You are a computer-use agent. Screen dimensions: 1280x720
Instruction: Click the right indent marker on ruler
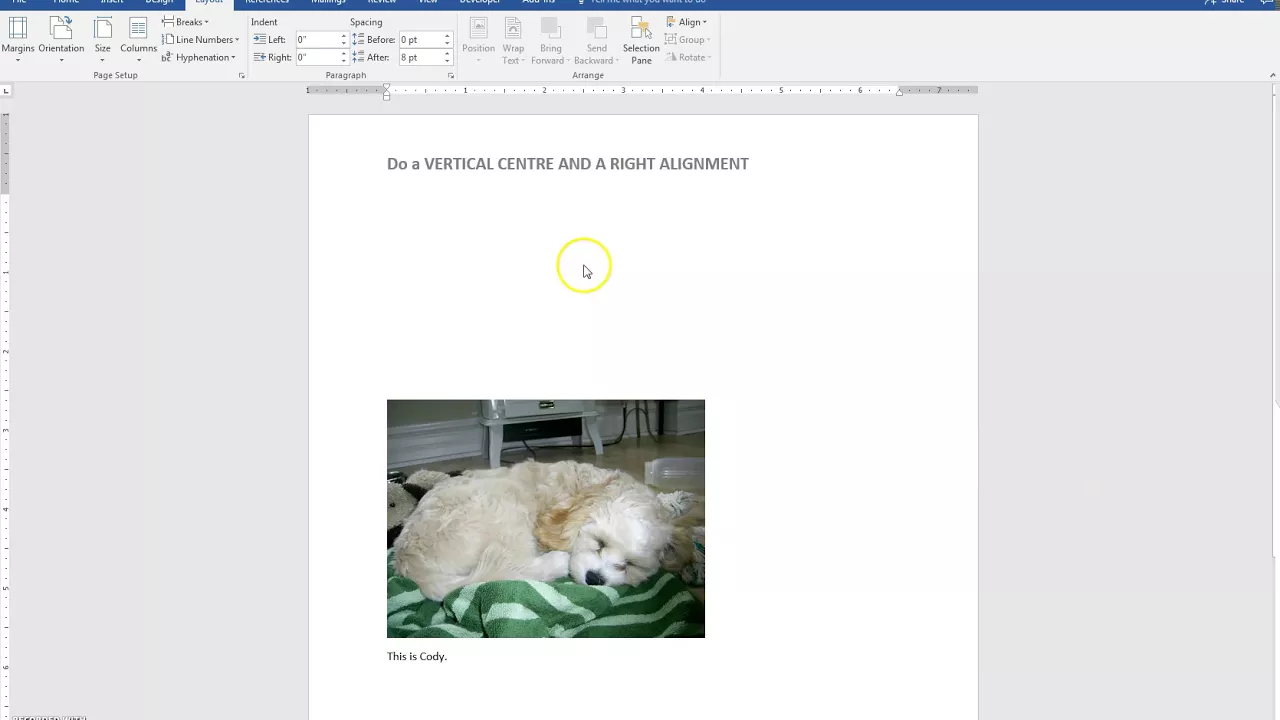[899, 92]
